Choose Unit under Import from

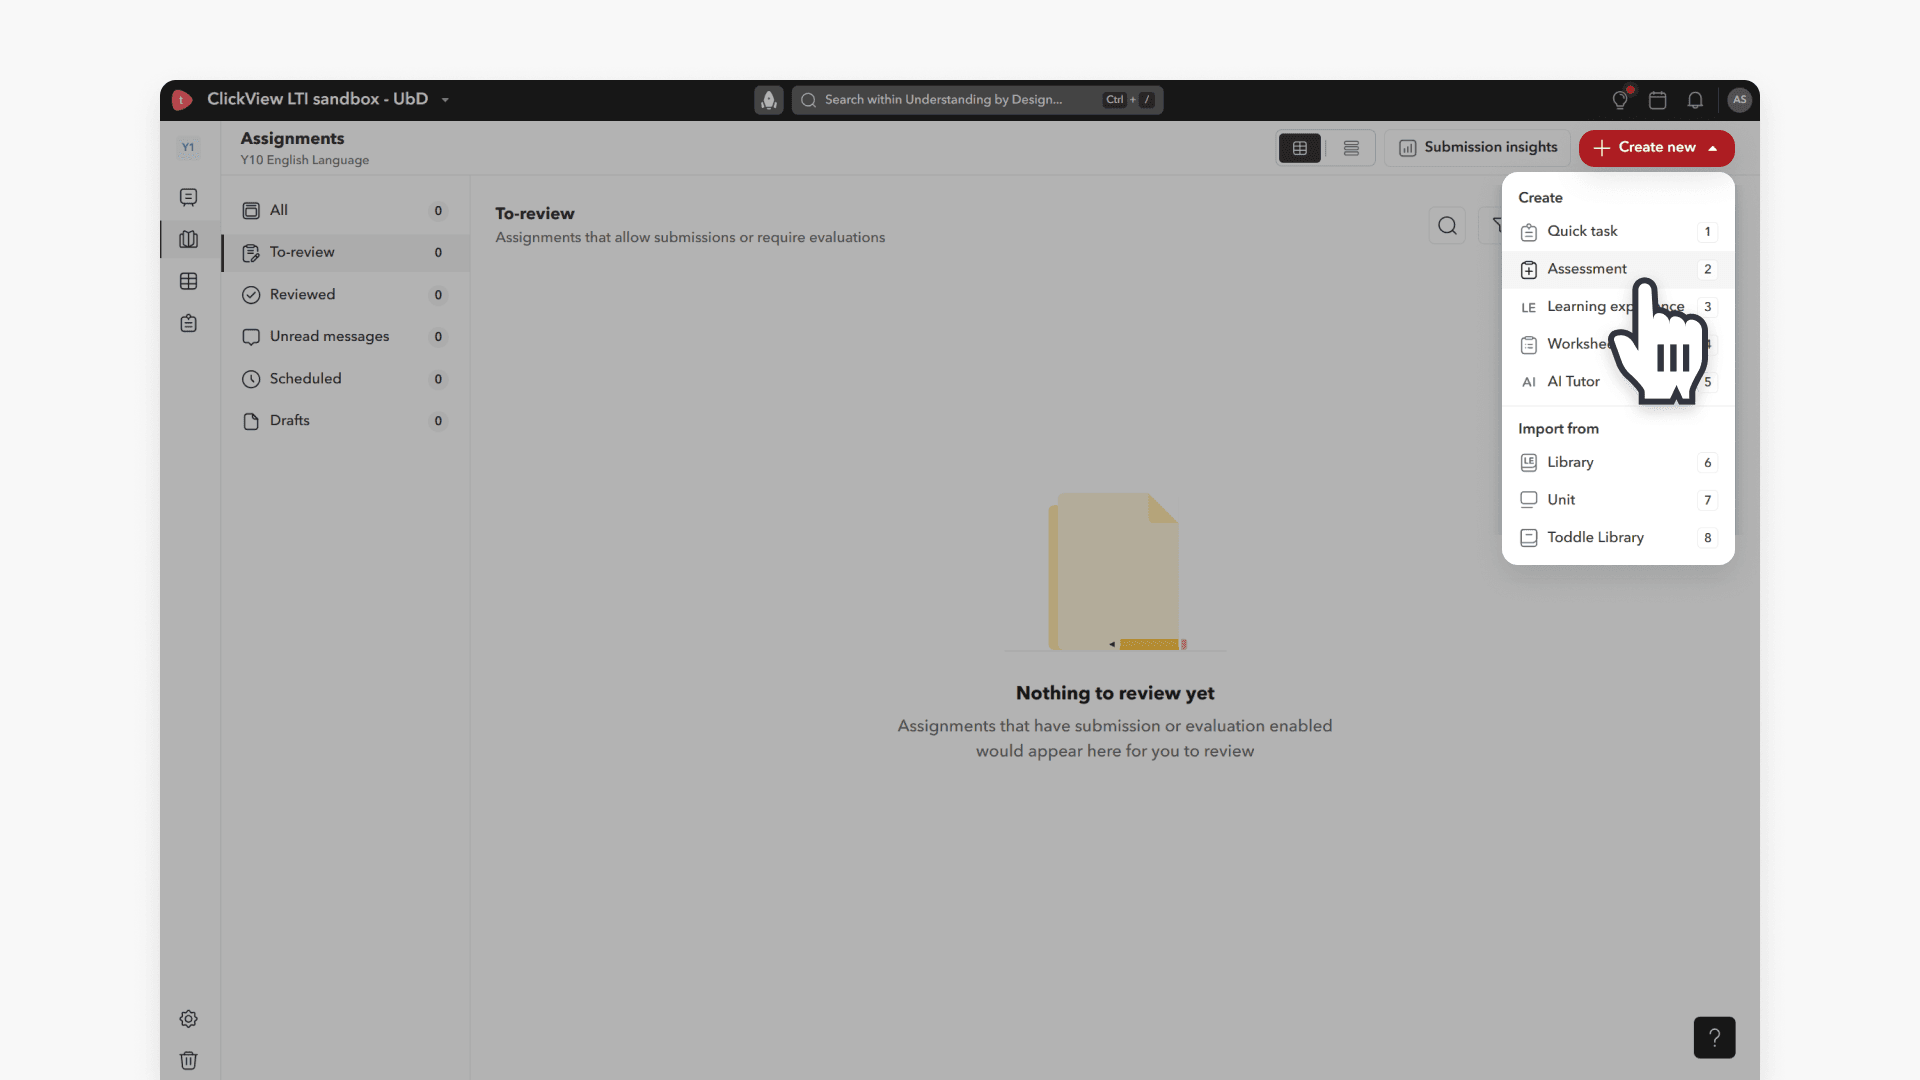tap(1618, 500)
